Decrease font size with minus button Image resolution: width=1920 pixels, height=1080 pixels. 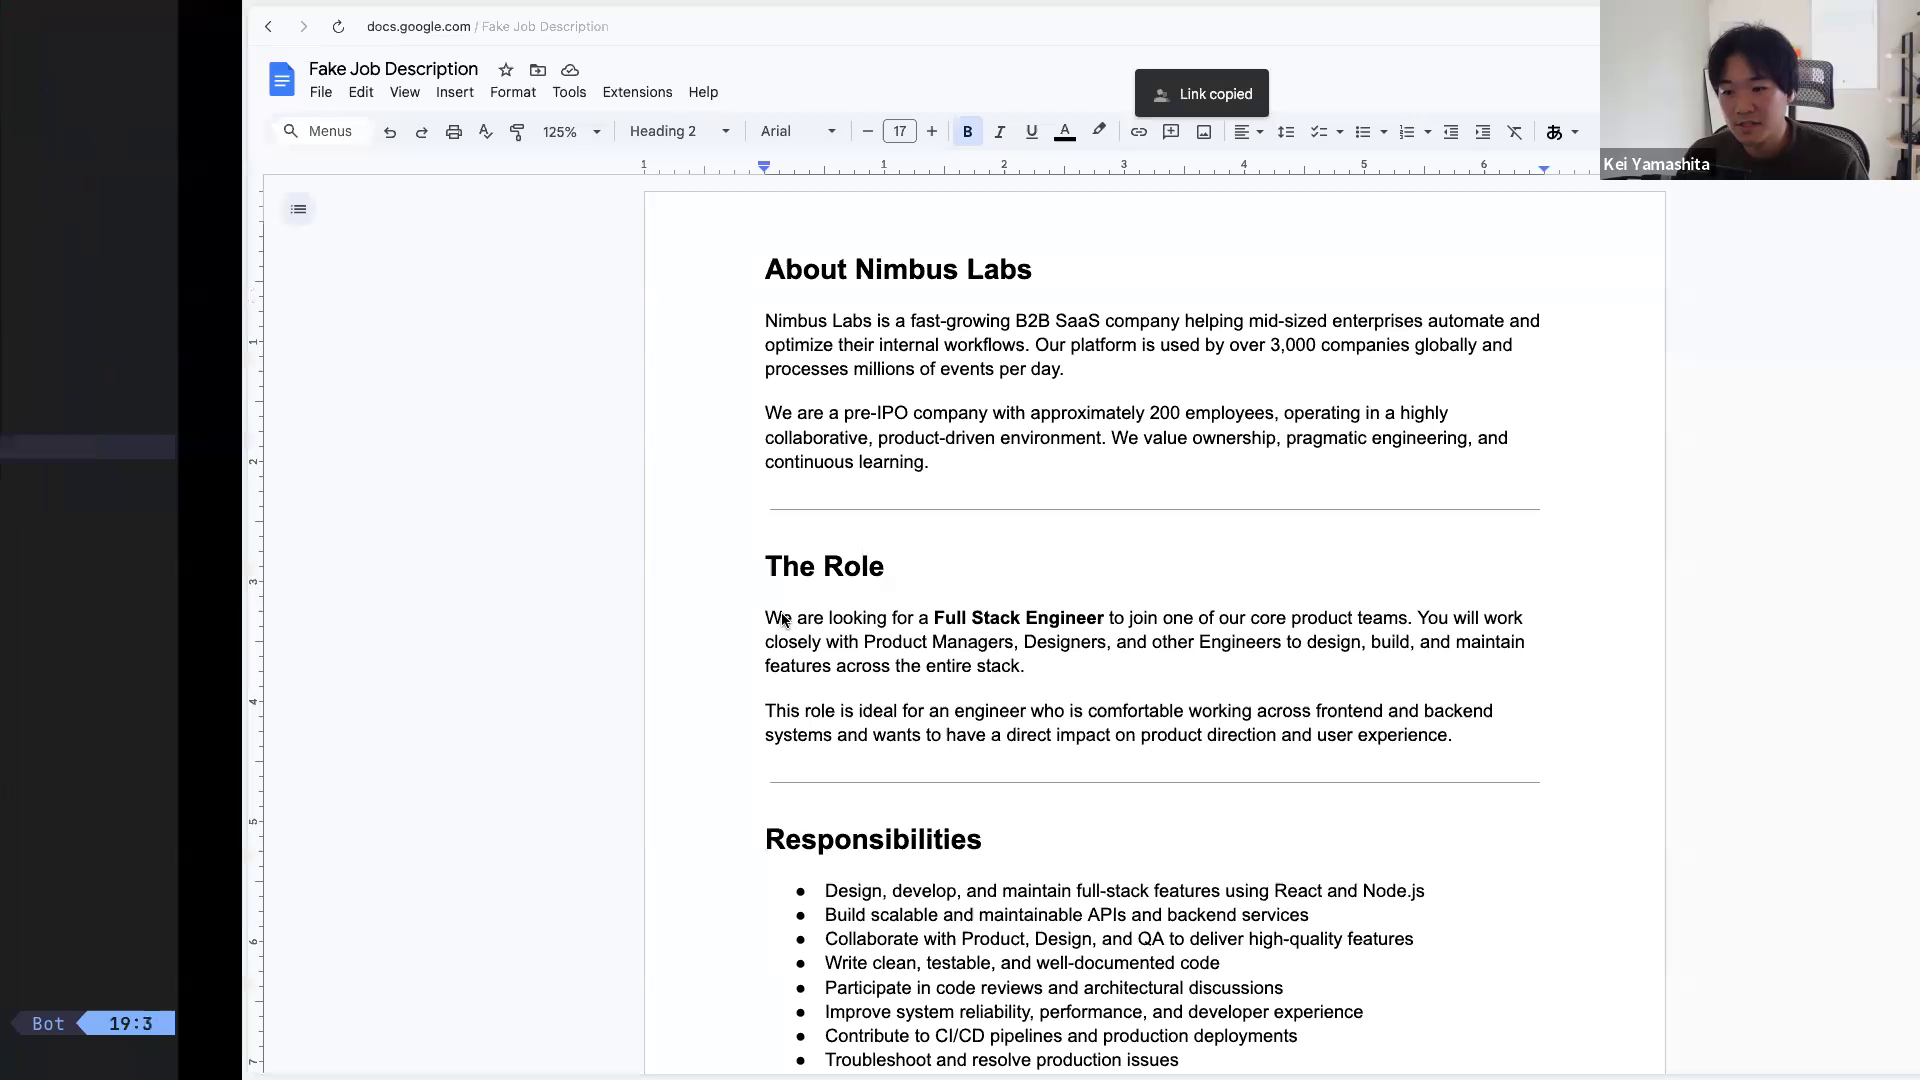[867, 132]
